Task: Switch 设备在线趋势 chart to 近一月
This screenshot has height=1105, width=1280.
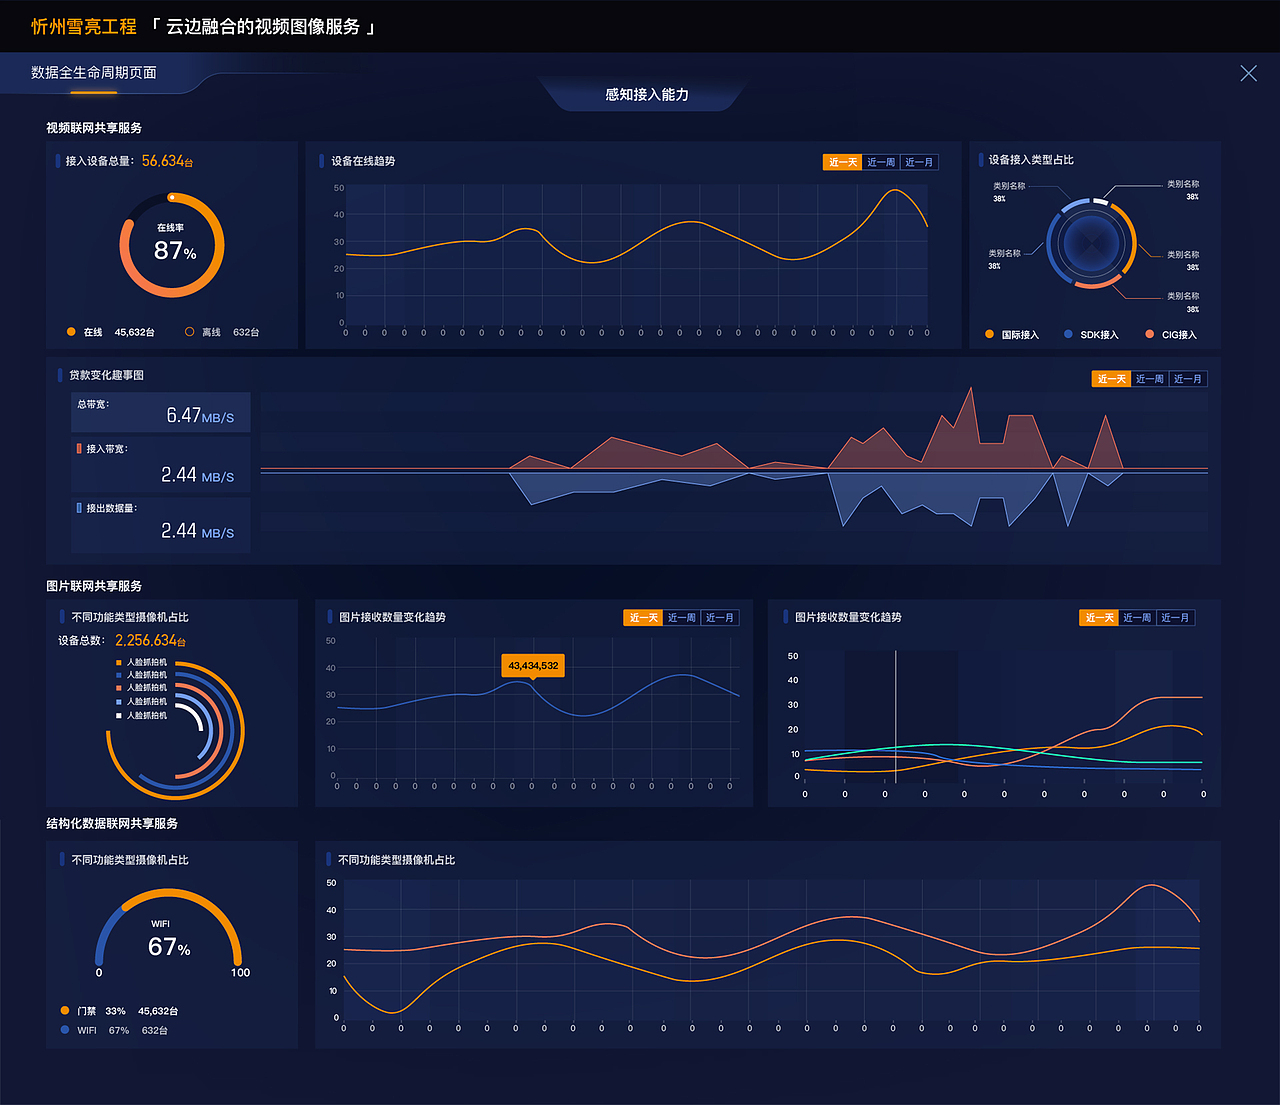Action: (919, 162)
